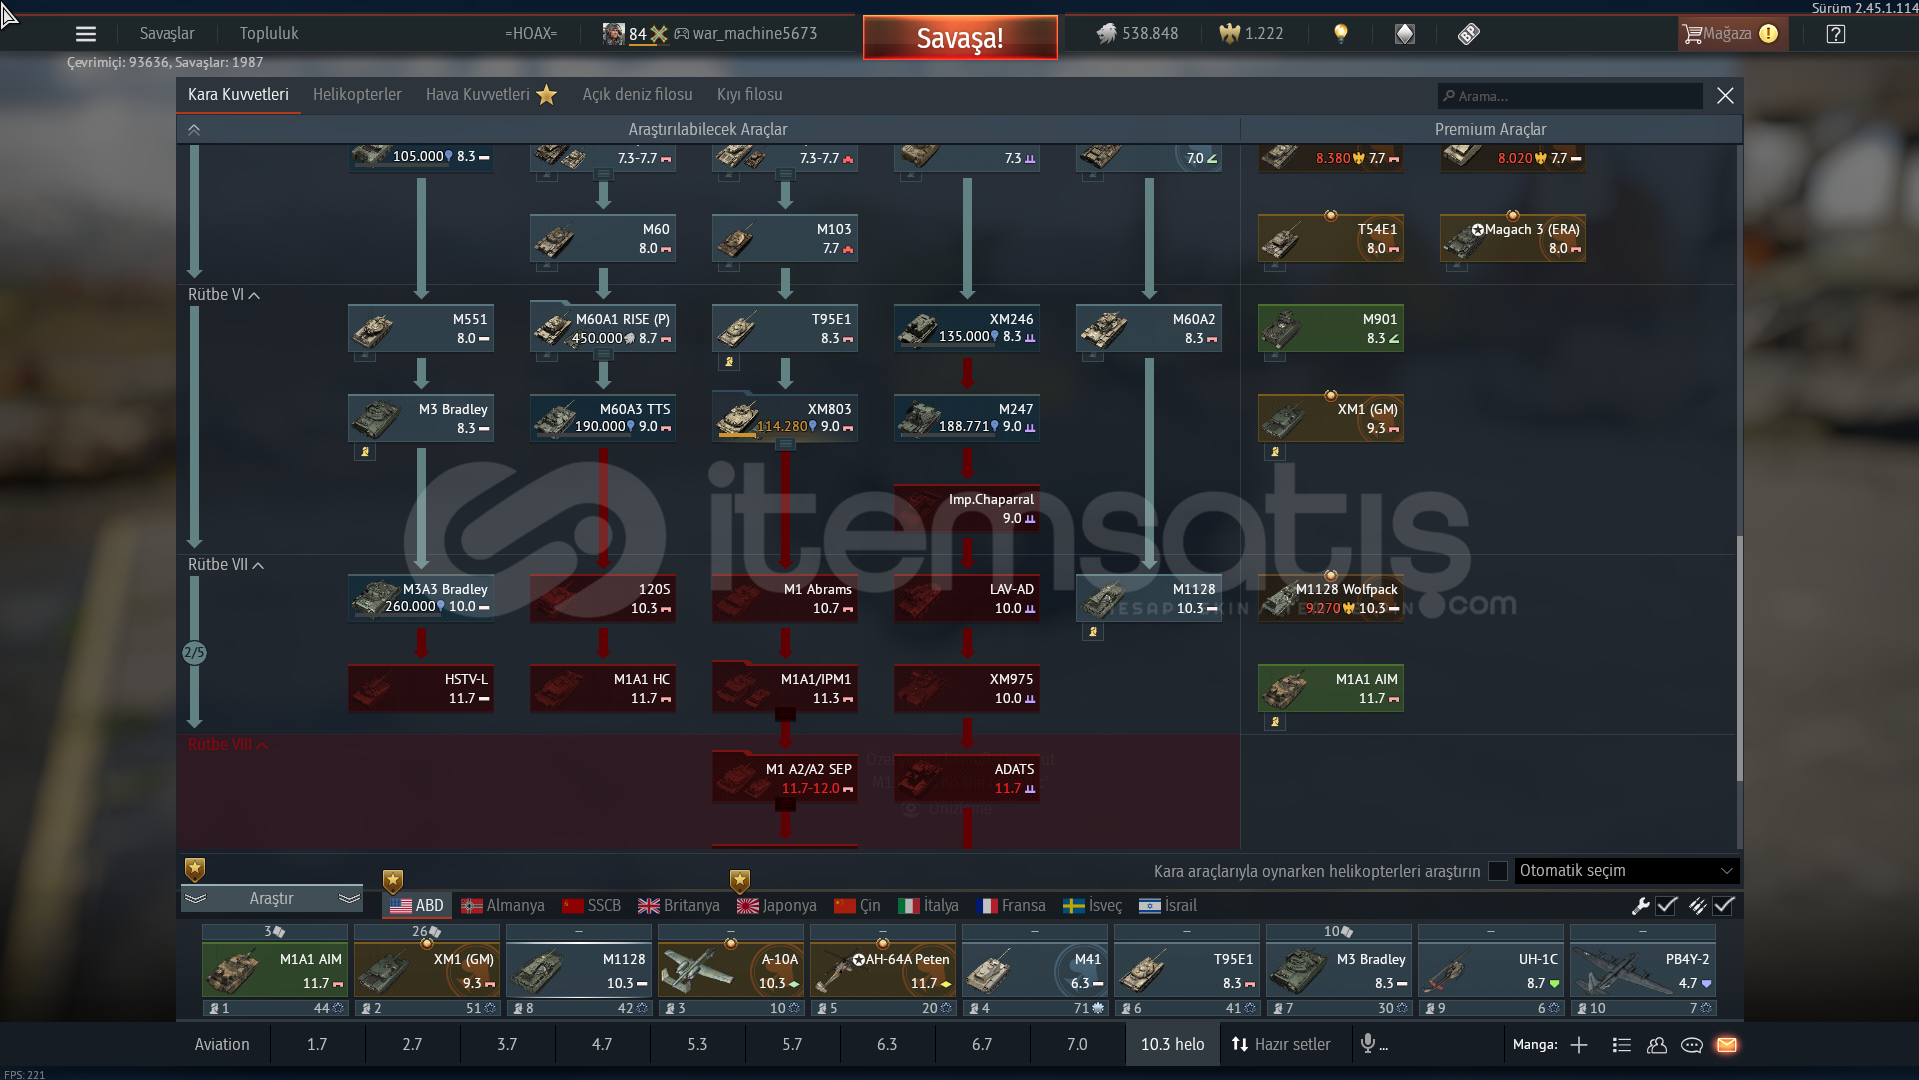The image size is (1919, 1080).
Task: Toggle the auto-repair wrench checkbox
Action: pos(1666,906)
